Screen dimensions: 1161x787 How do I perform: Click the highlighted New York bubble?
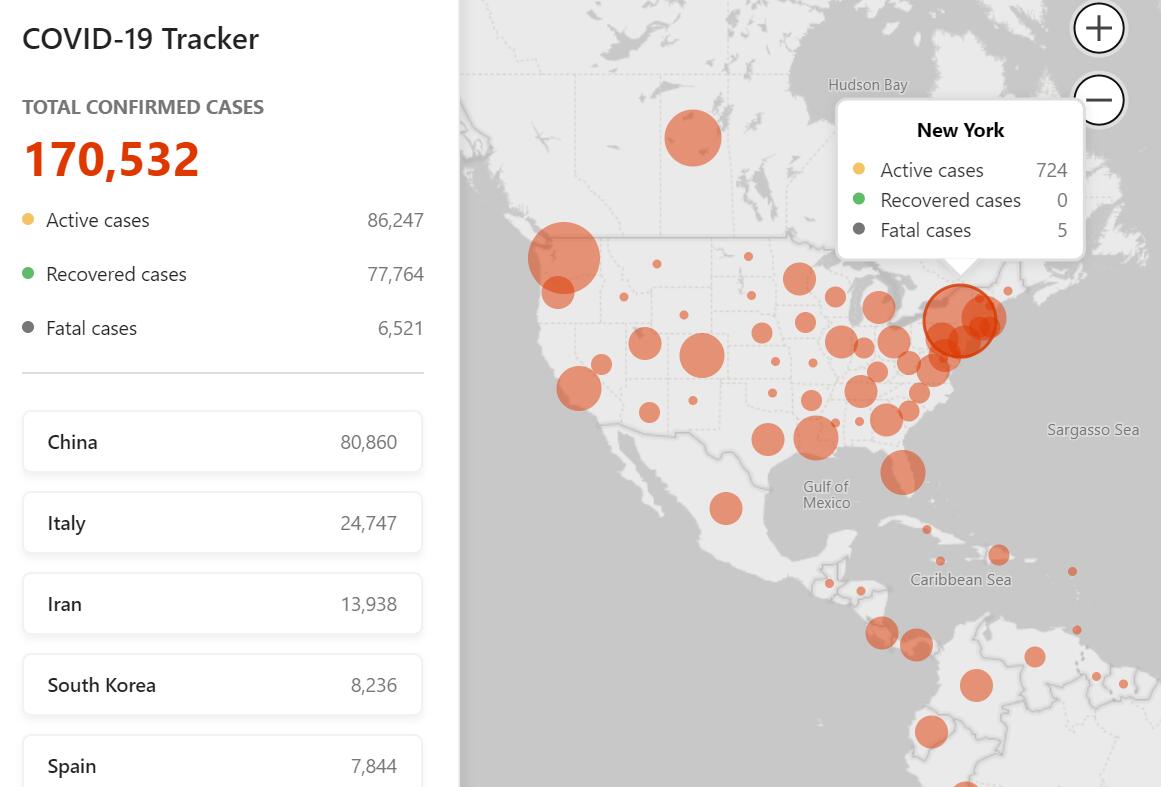coord(958,320)
